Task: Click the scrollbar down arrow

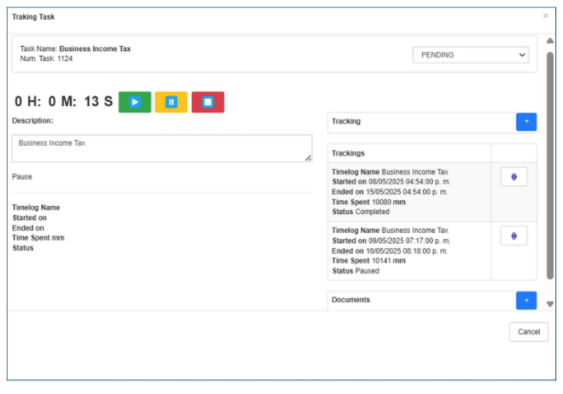Action: pos(550,304)
